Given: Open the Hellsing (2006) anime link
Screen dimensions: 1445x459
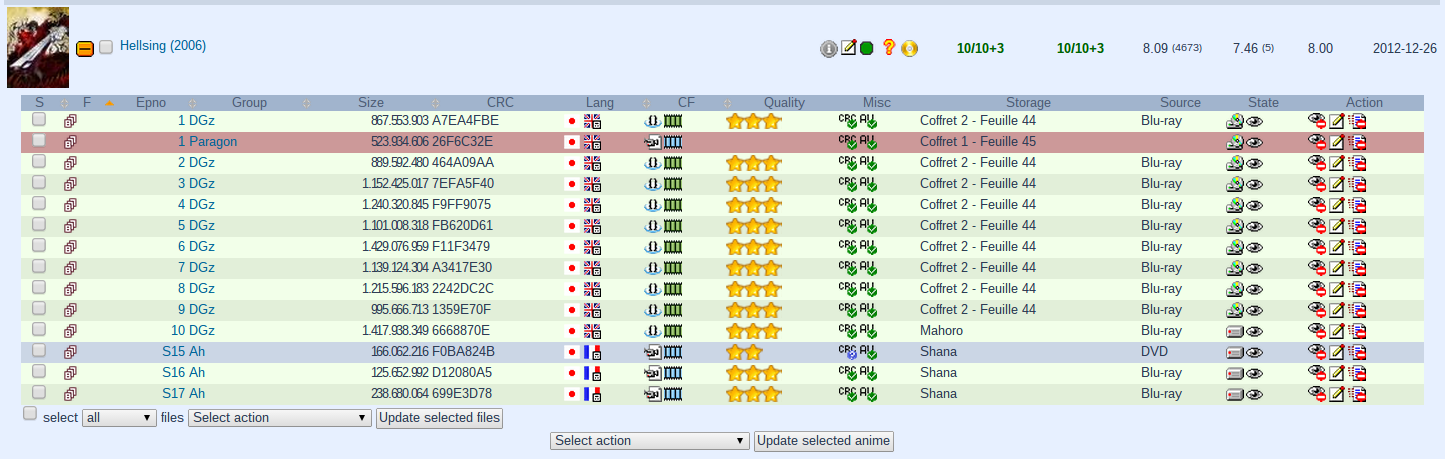Looking at the screenshot, I should (162, 46).
